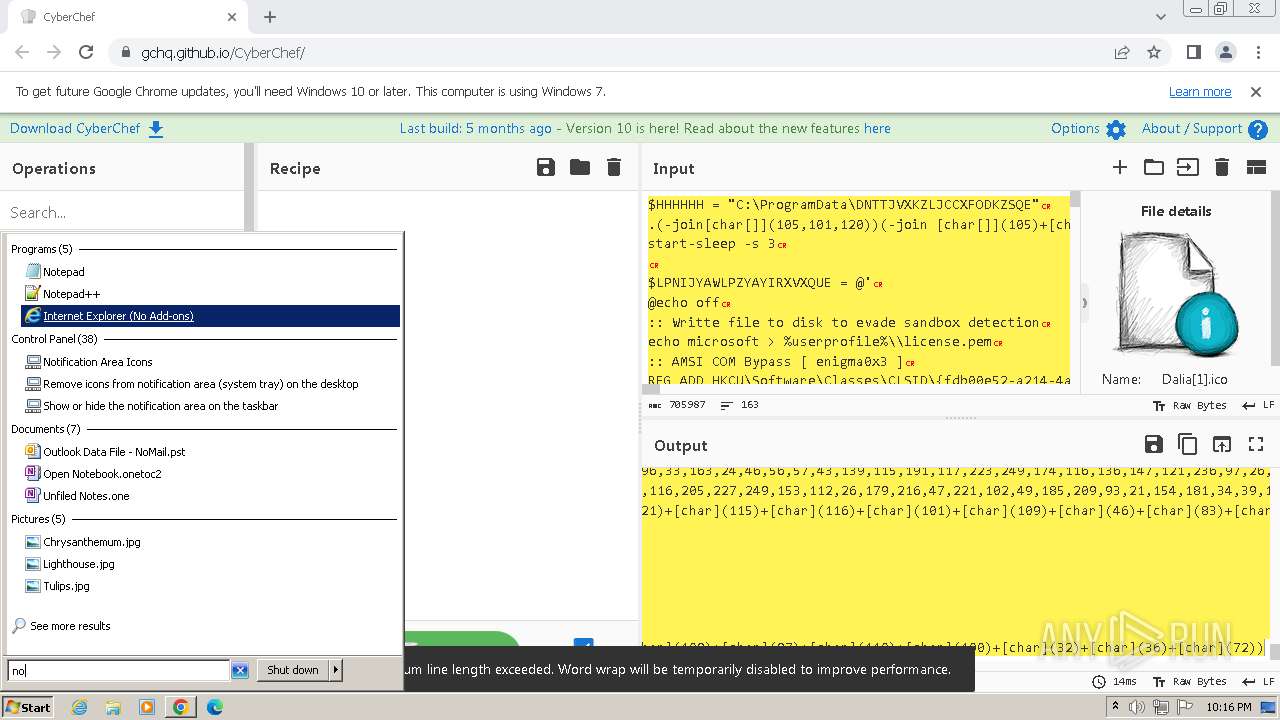Screen dimensions: 1280x720
Task: Save the recipe with floppy icon
Action: pos(546,167)
